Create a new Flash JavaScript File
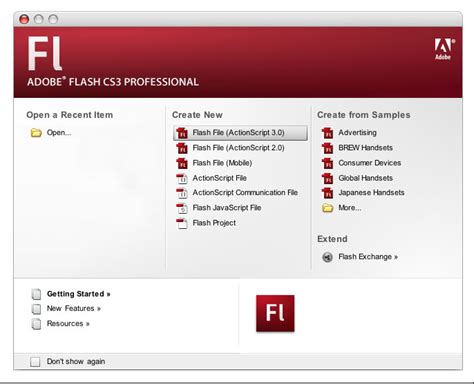Image resolution: width=474 pixels, height=384 pixels. coord(227,208)
